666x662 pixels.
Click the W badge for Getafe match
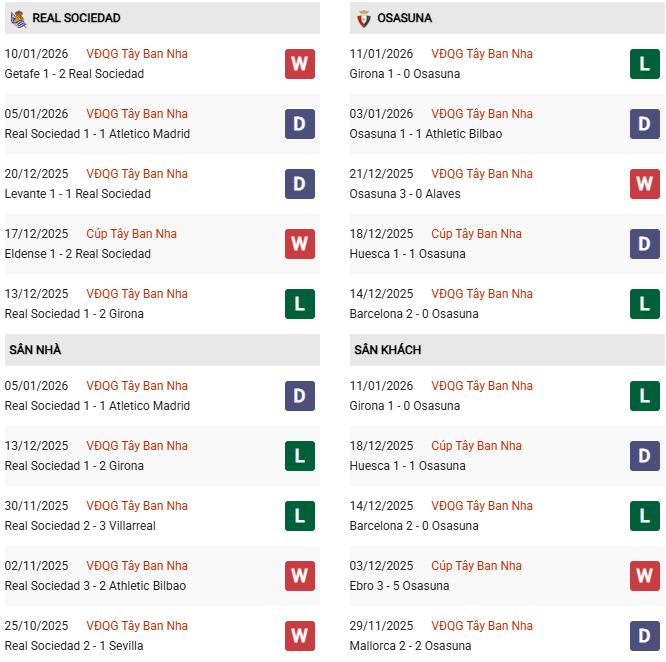(299, 64)
